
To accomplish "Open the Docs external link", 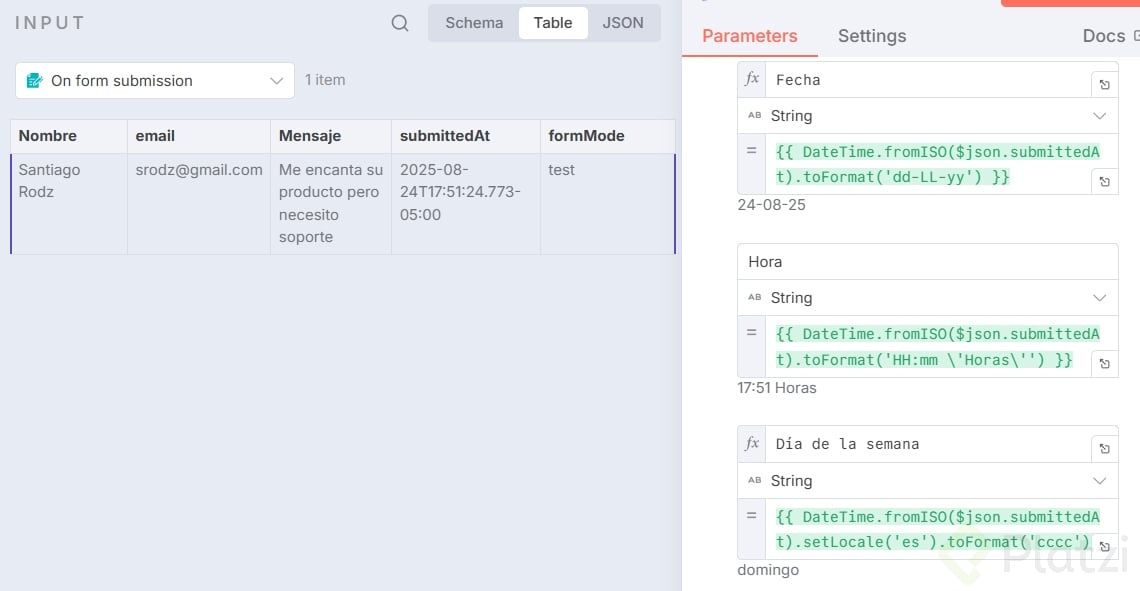I will coord(1108,36).
